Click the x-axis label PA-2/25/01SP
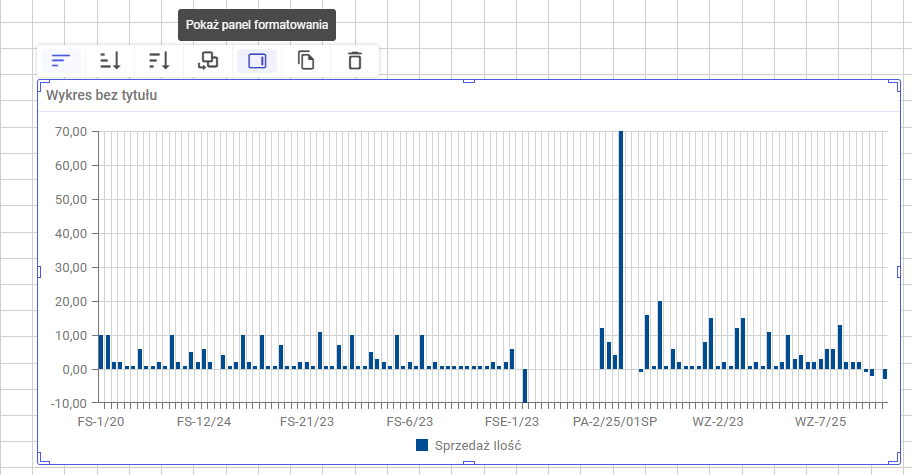 point(615,422)
